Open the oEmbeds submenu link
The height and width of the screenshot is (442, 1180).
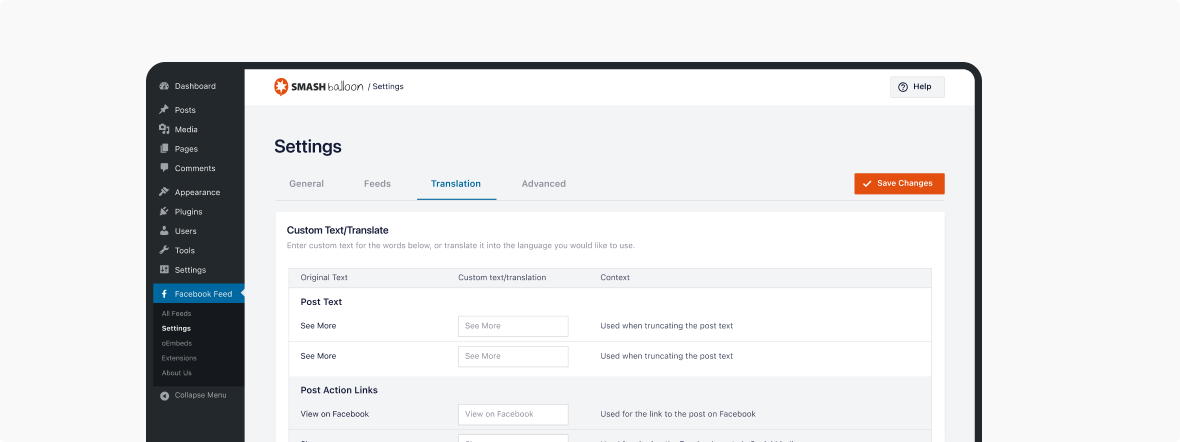coord(177,343)
